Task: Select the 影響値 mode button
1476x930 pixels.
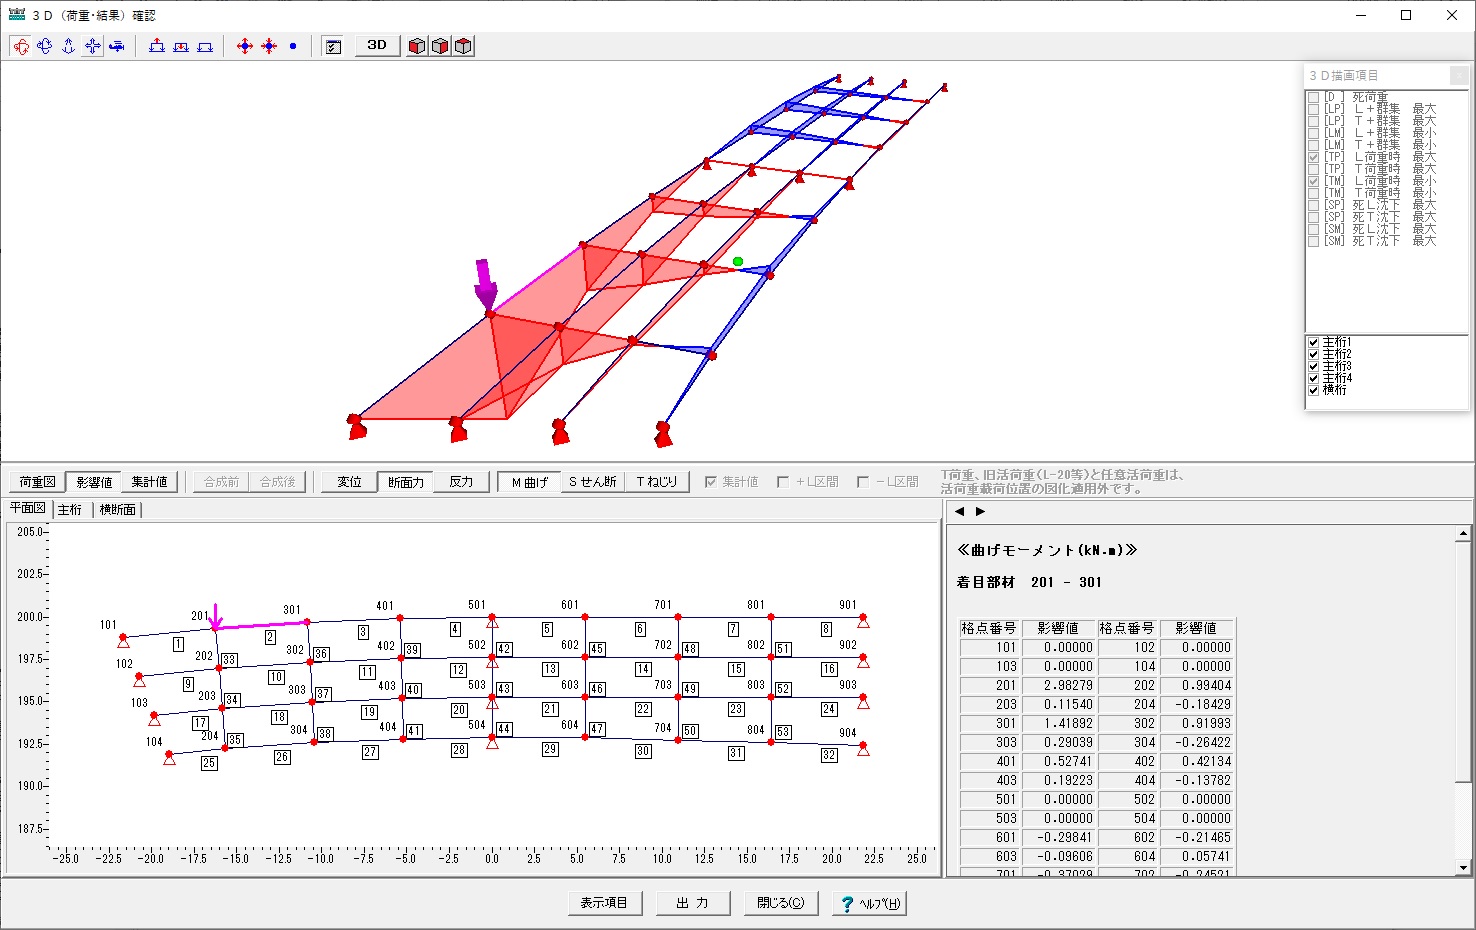Action: click(93, 482)
